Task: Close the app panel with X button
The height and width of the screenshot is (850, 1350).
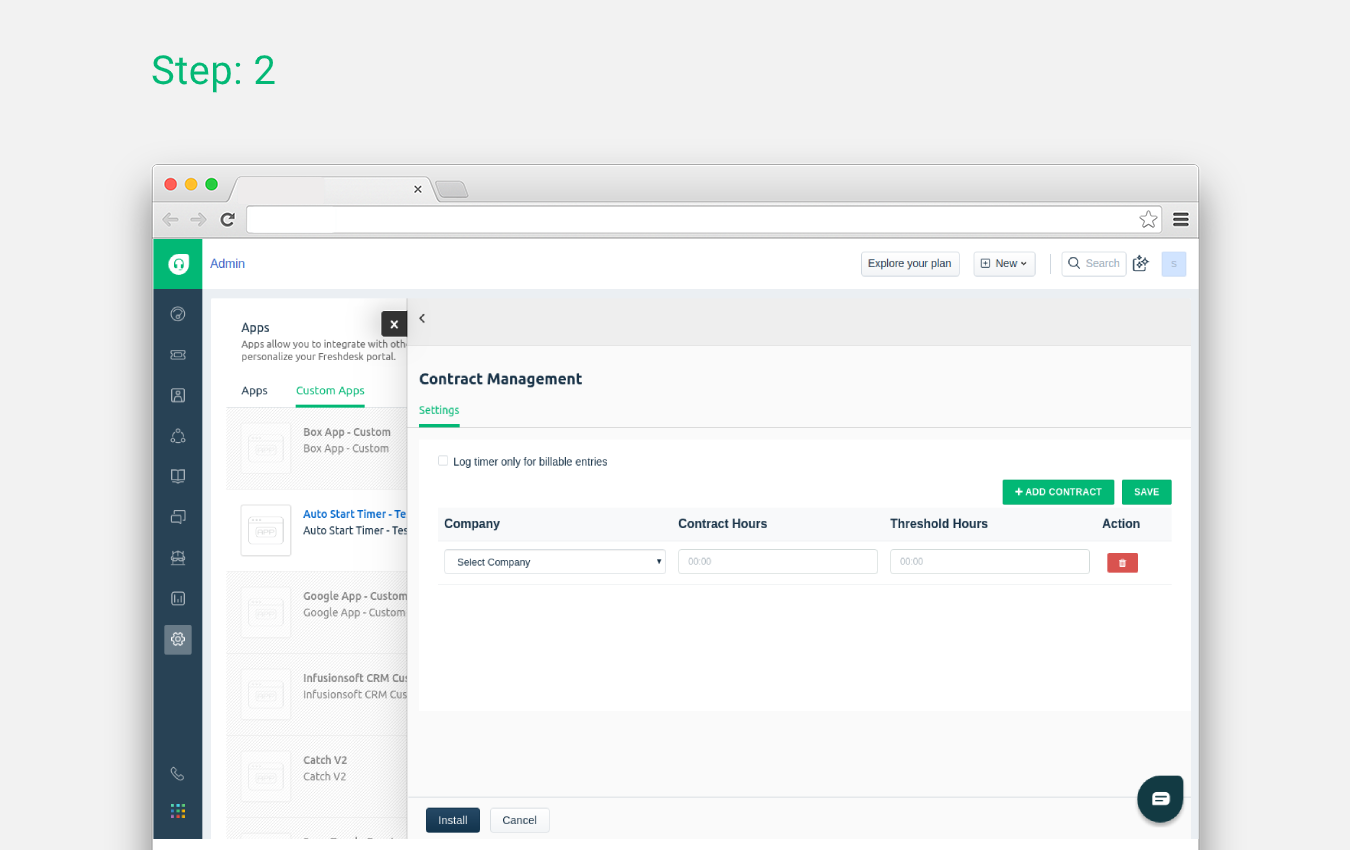Action: tap(394, 324)
